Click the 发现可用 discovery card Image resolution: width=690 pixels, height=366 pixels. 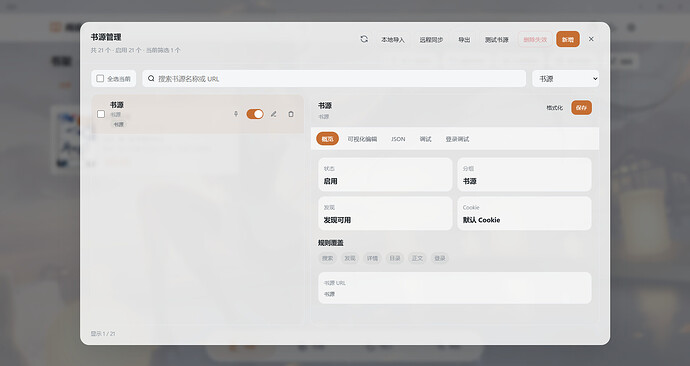point(385,213)
